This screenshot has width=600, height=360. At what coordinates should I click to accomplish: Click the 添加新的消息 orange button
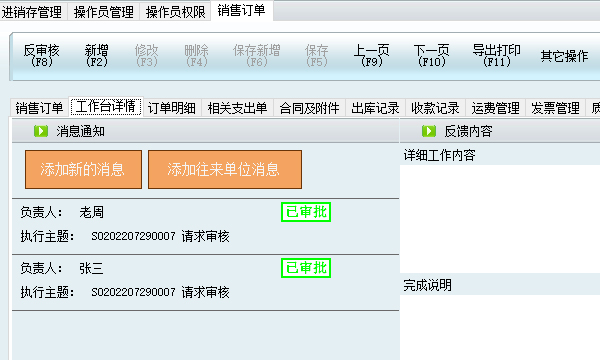83,169
